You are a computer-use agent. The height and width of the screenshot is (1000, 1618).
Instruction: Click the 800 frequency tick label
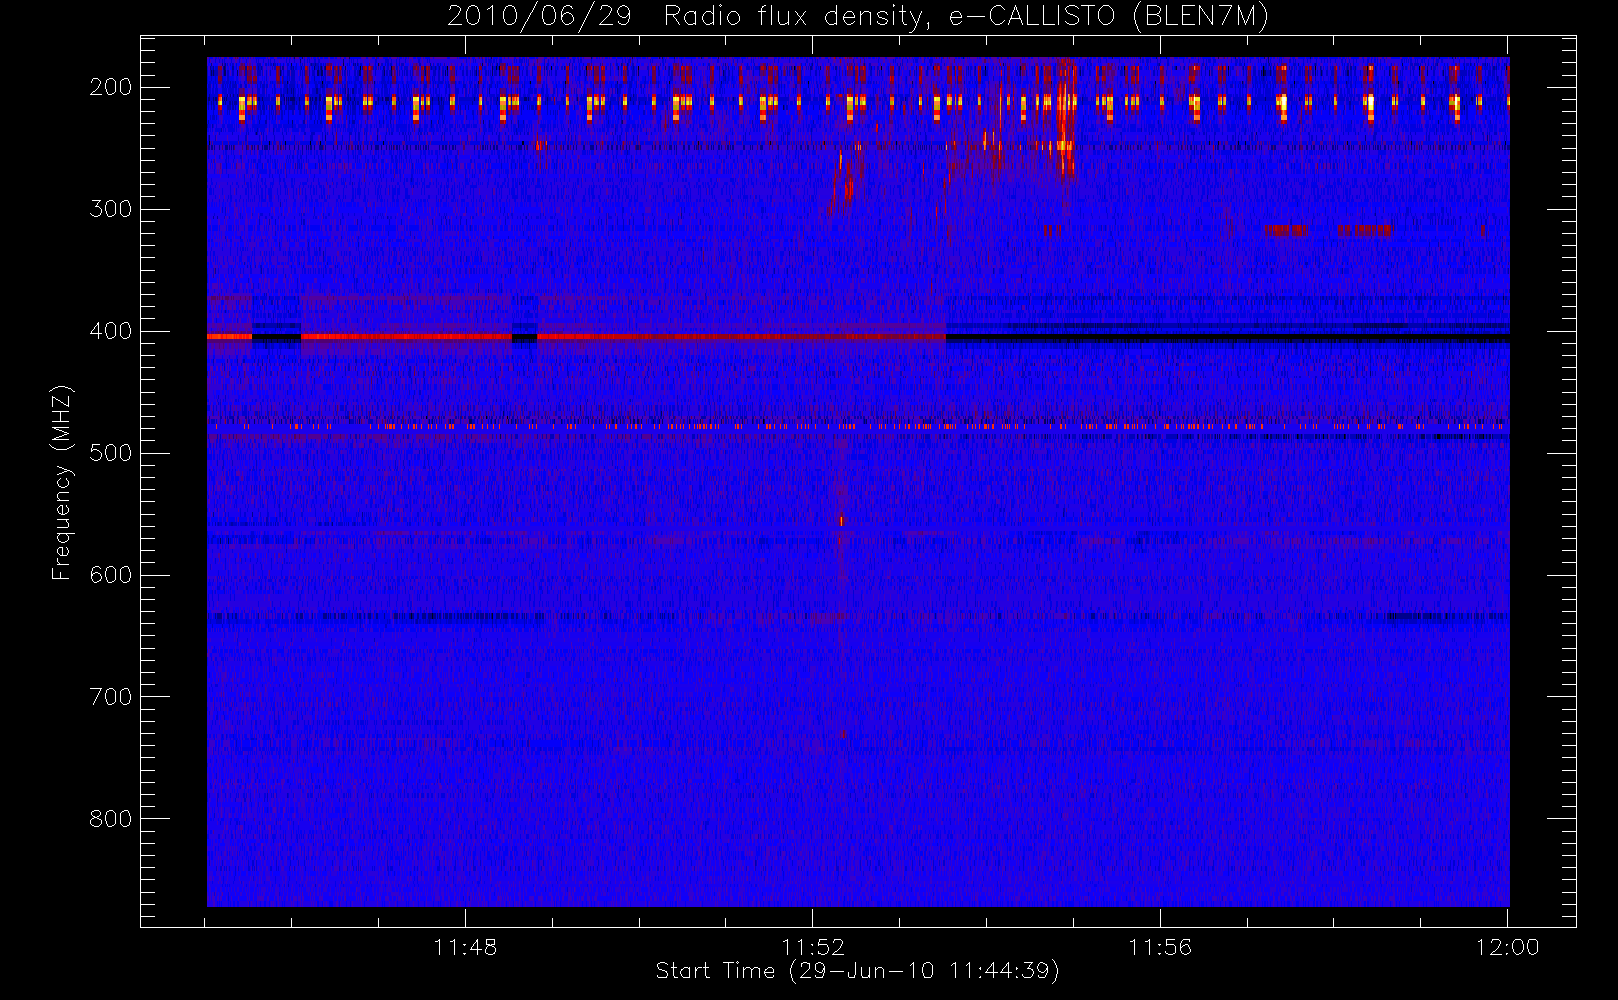tap(111, 819)
